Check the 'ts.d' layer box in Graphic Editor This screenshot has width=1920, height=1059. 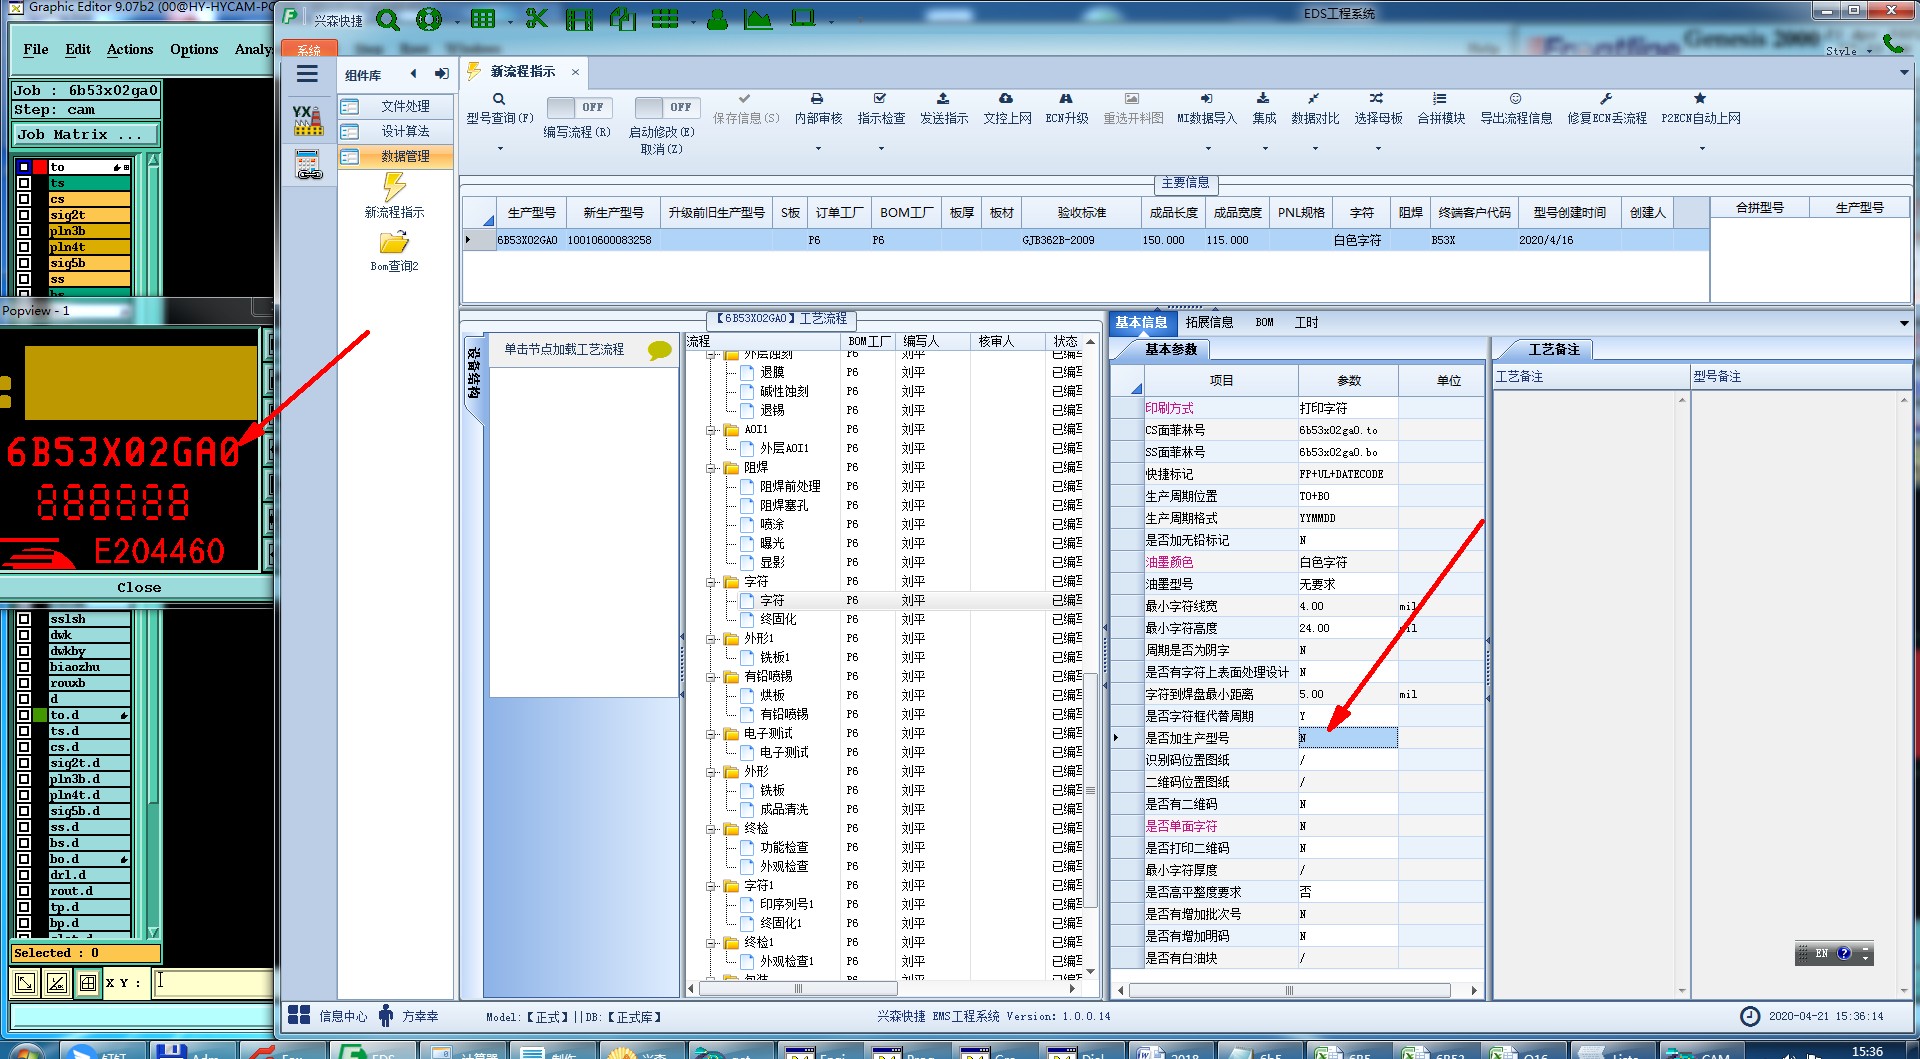(x=24, y=731)
